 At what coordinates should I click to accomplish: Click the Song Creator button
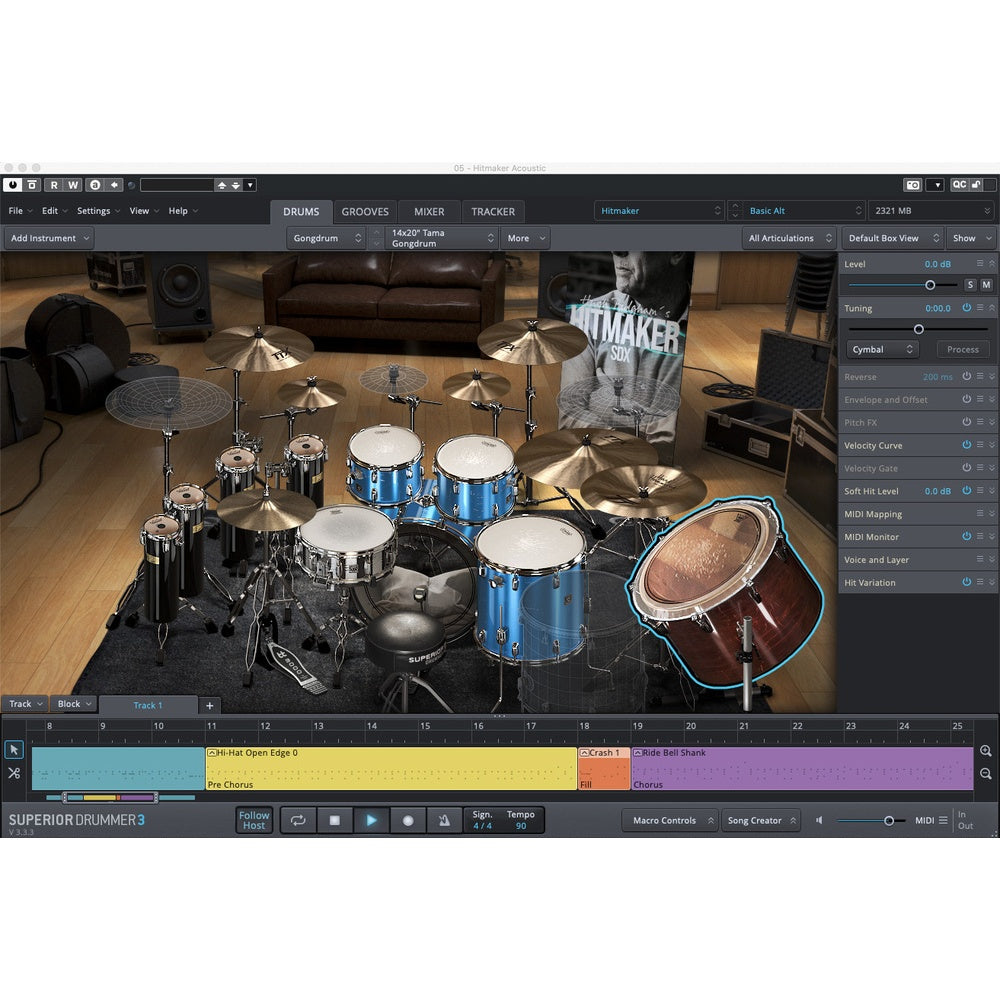tap(761, 820)
